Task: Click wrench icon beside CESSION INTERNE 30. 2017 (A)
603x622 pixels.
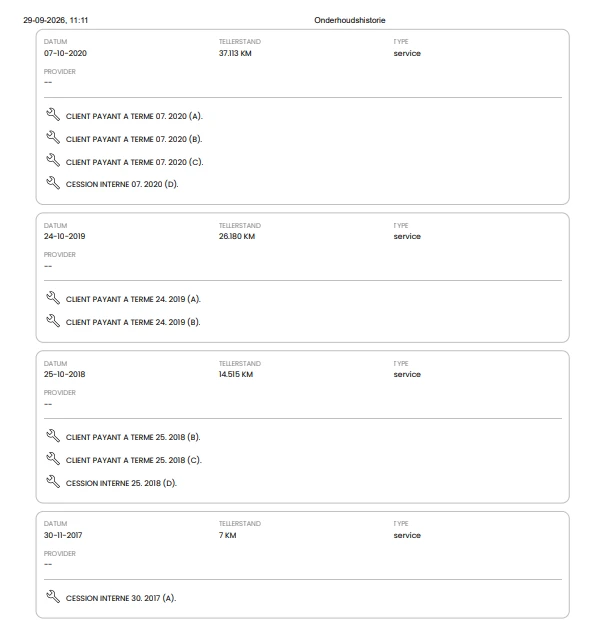Action: [53, 597]
